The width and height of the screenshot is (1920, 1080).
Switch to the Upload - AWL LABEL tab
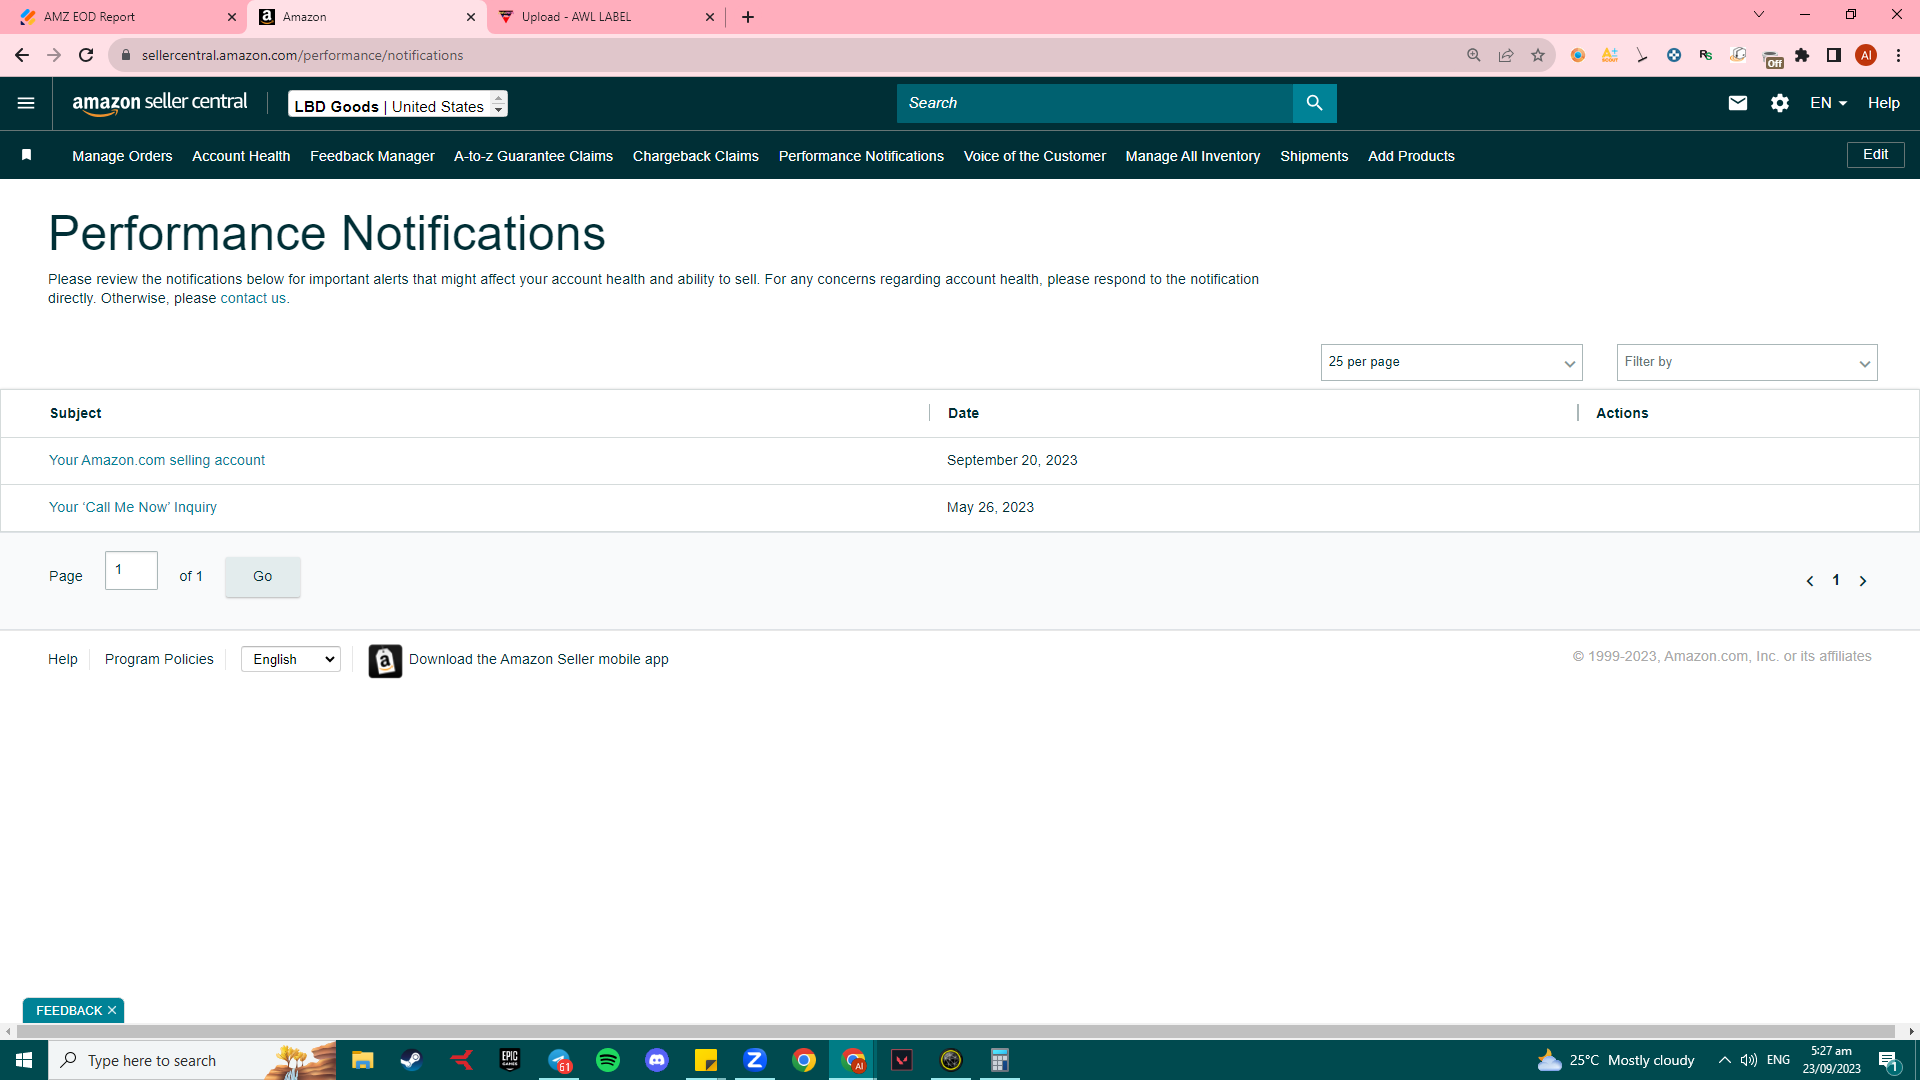click(607, 17)
